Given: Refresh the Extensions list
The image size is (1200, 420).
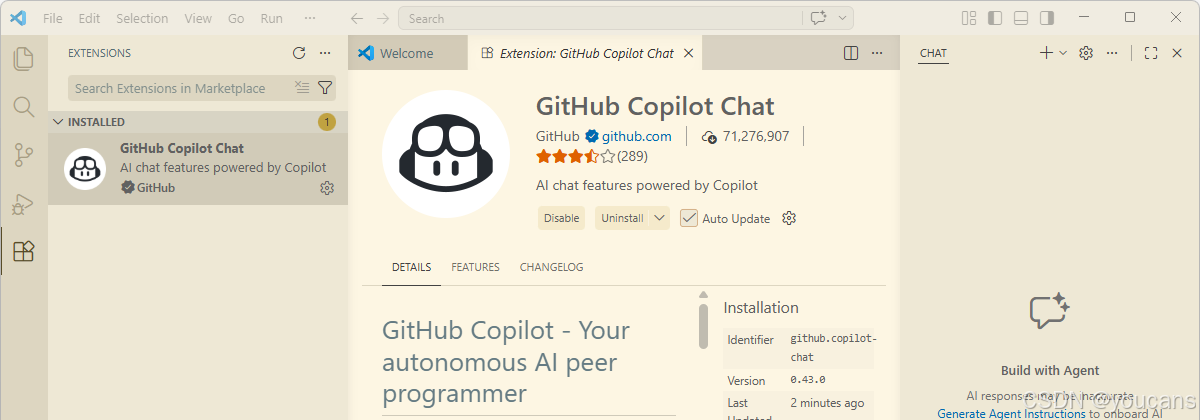Looking at the screenshot, I should click(x=299, y=53).
